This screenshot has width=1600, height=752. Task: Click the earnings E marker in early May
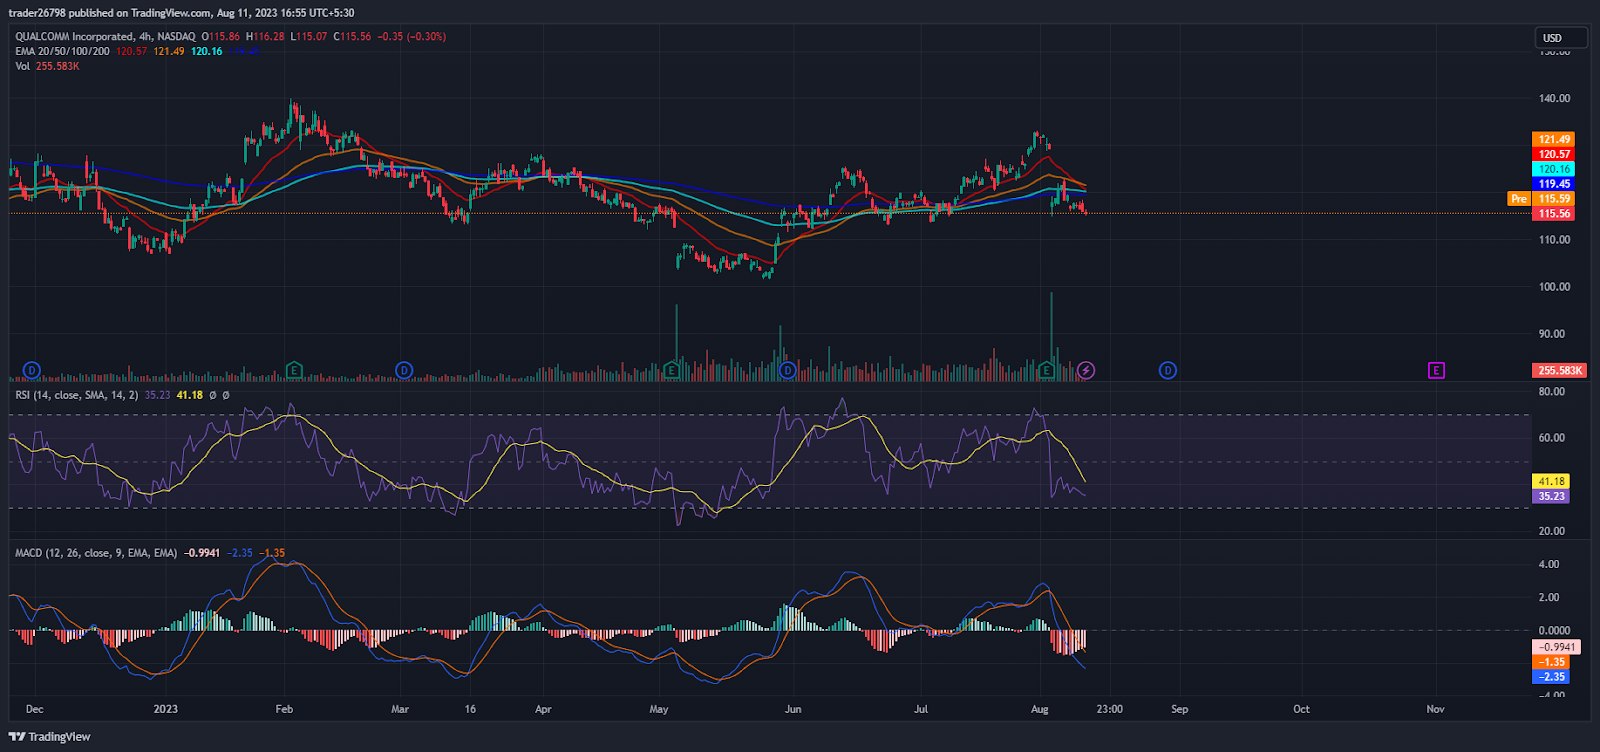point(672,370)
